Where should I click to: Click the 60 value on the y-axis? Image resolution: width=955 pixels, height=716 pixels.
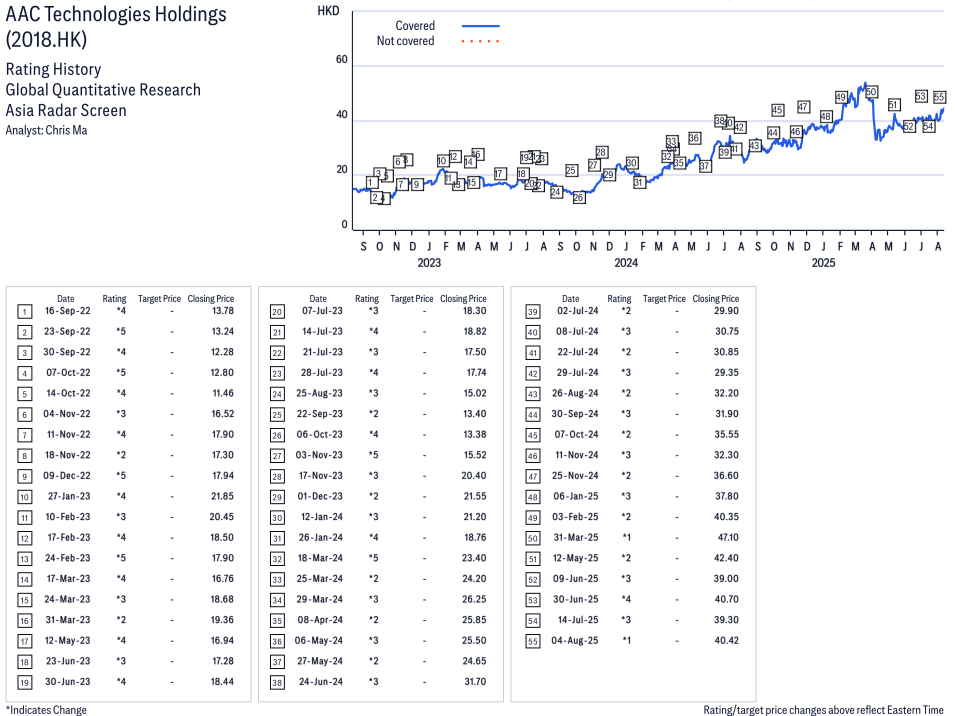(342, 60)
